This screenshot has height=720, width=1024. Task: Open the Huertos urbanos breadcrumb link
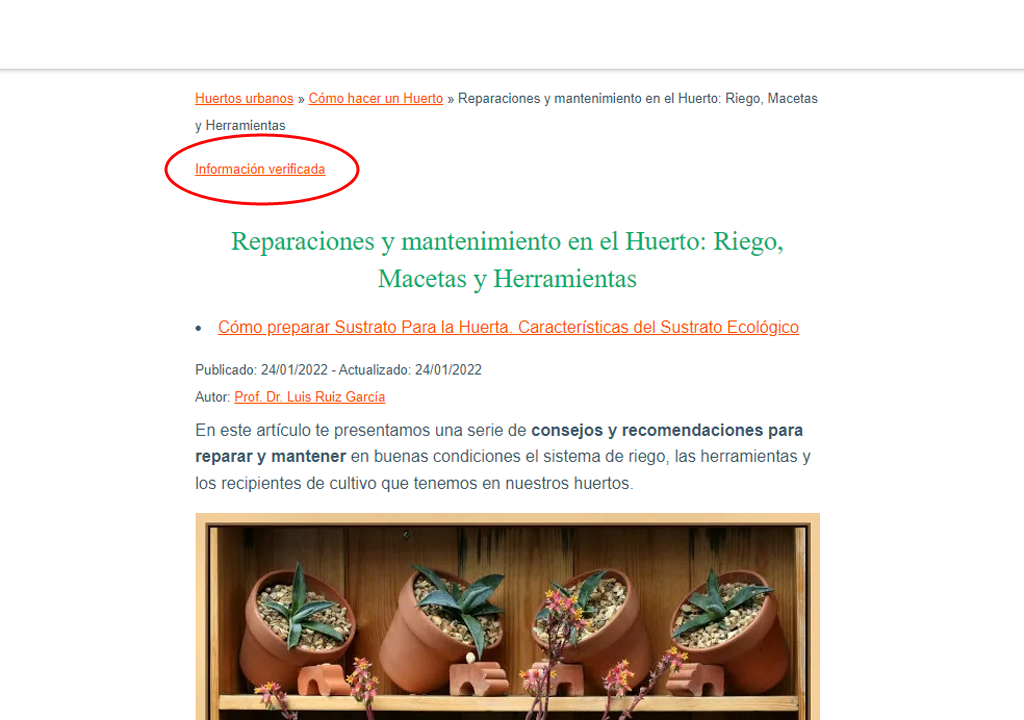(244, 99)
